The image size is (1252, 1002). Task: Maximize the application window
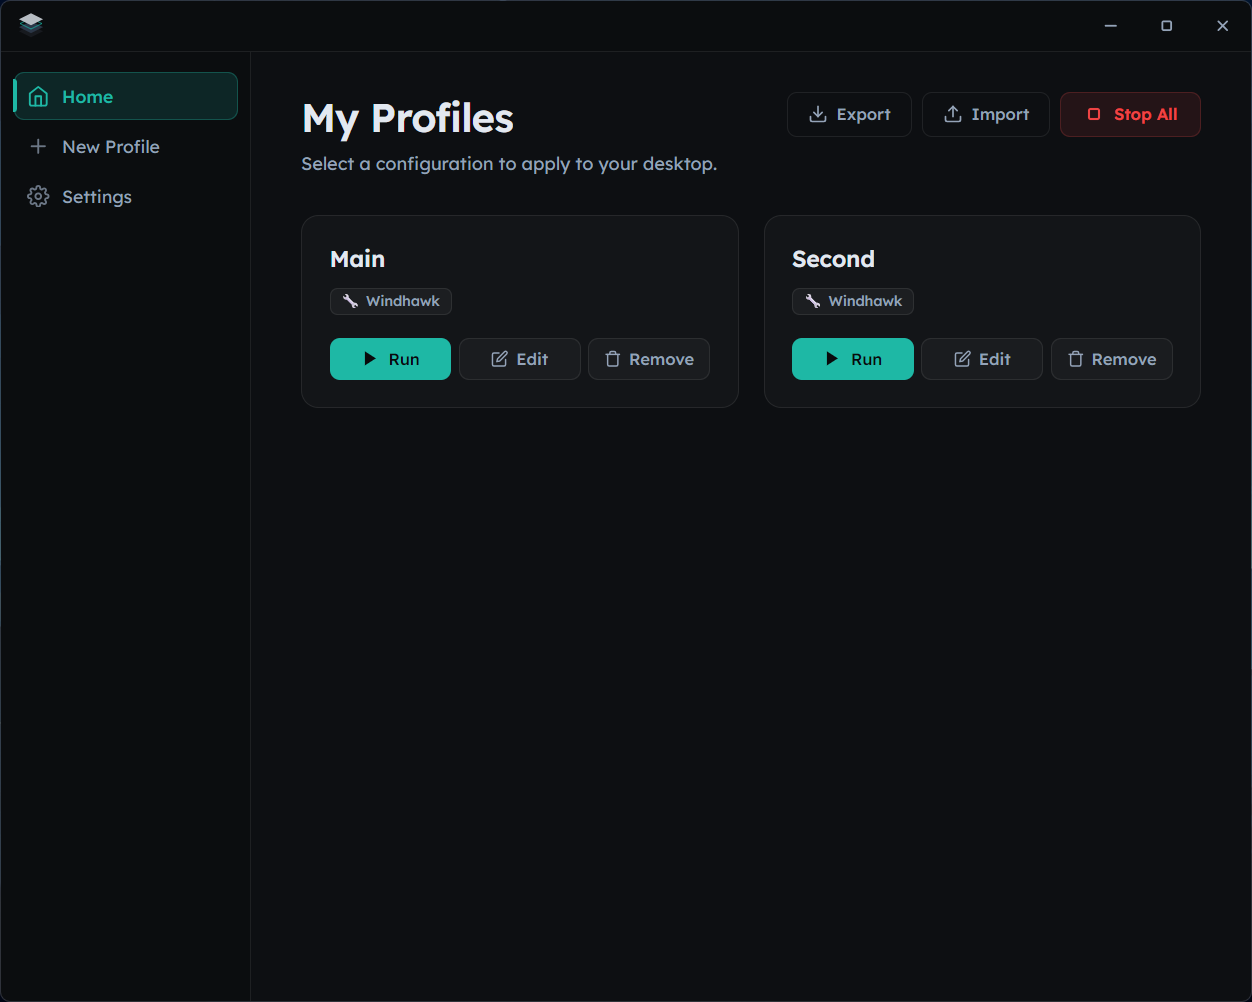tap(1166, 26)
